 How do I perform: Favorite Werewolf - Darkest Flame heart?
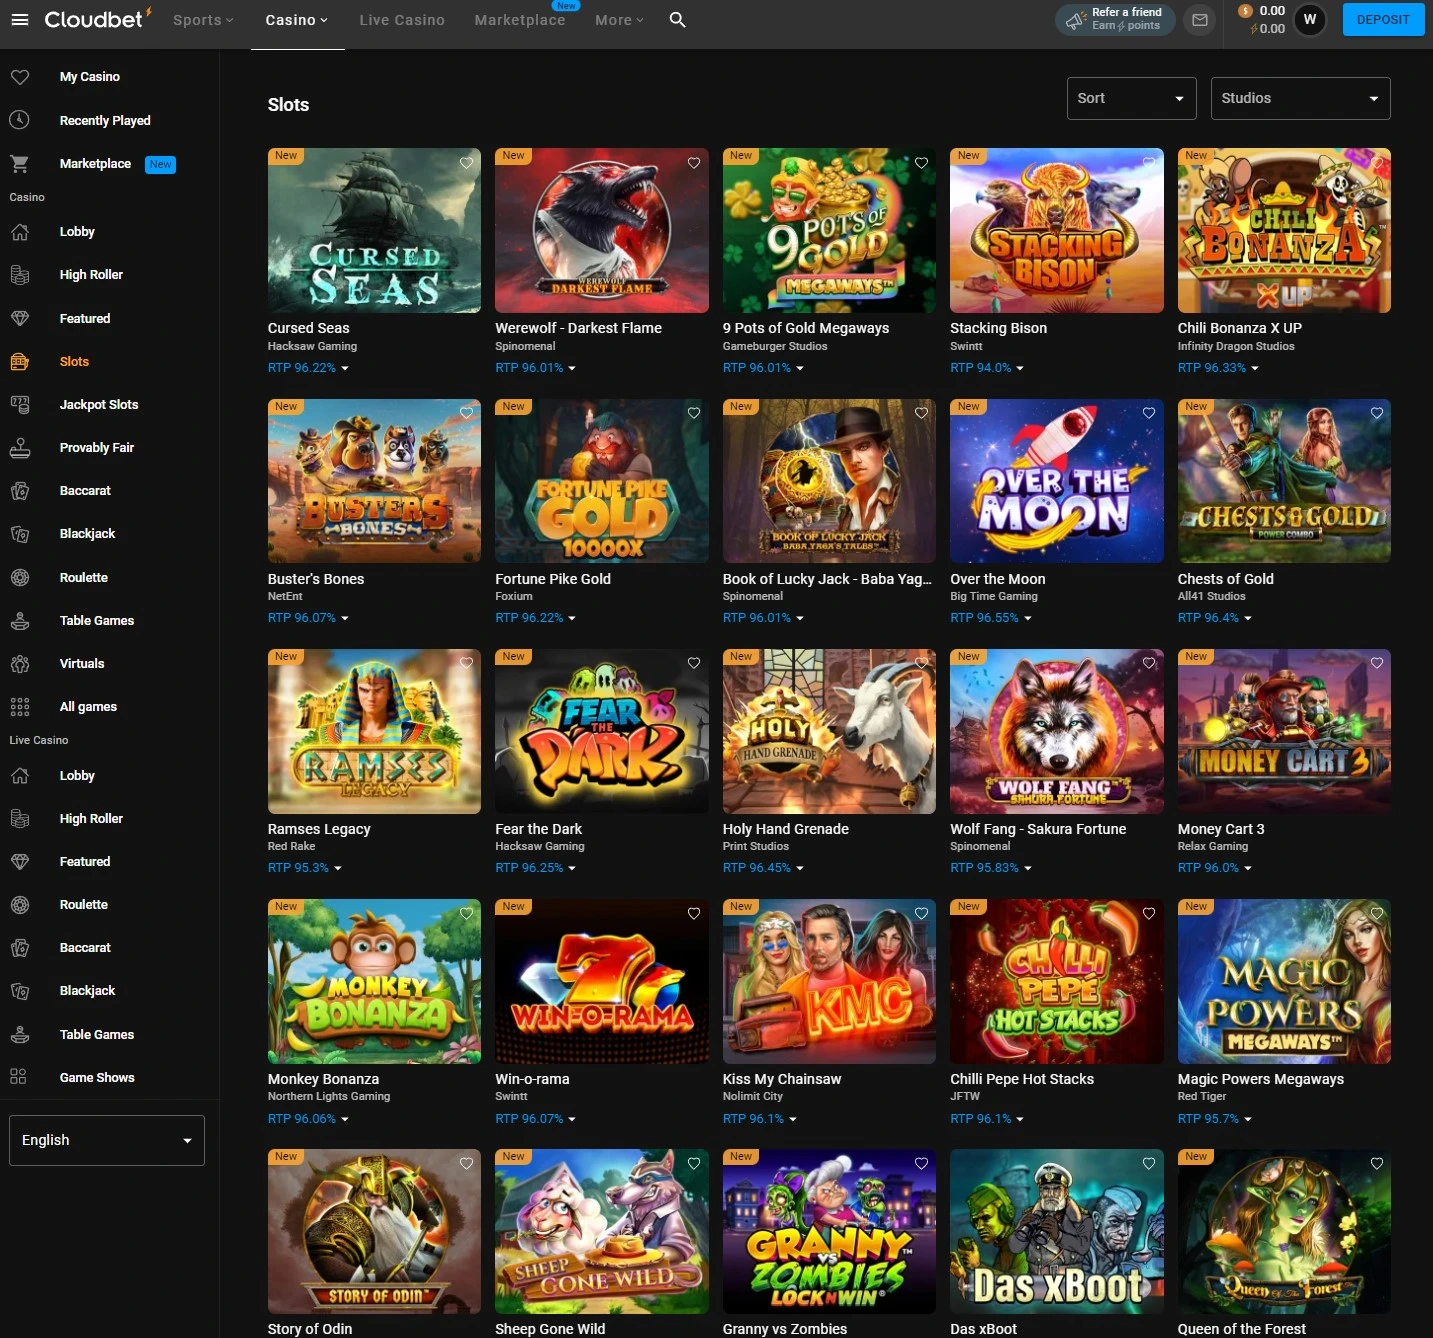pyautogui.click(x=694, y=162)
